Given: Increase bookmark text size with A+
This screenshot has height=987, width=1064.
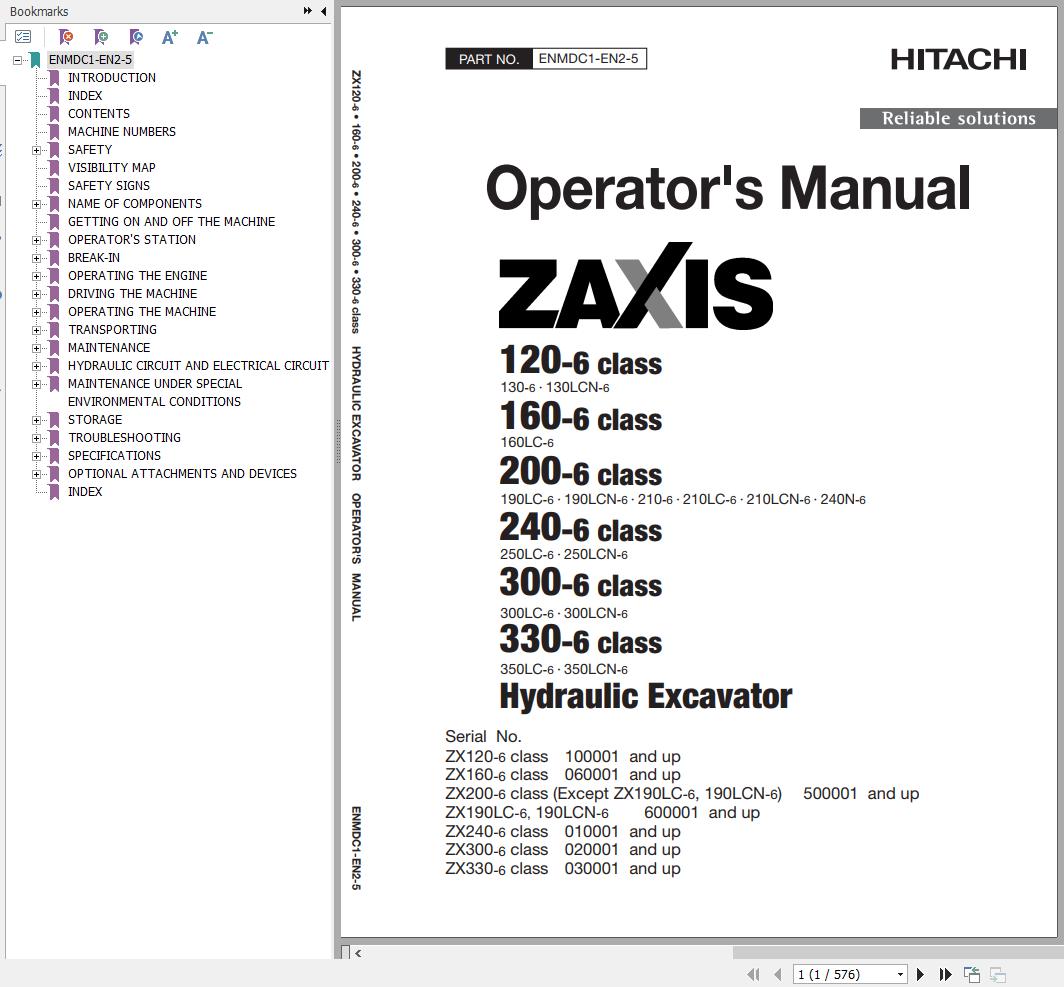Looking at the screenshot, I should 170,37.
